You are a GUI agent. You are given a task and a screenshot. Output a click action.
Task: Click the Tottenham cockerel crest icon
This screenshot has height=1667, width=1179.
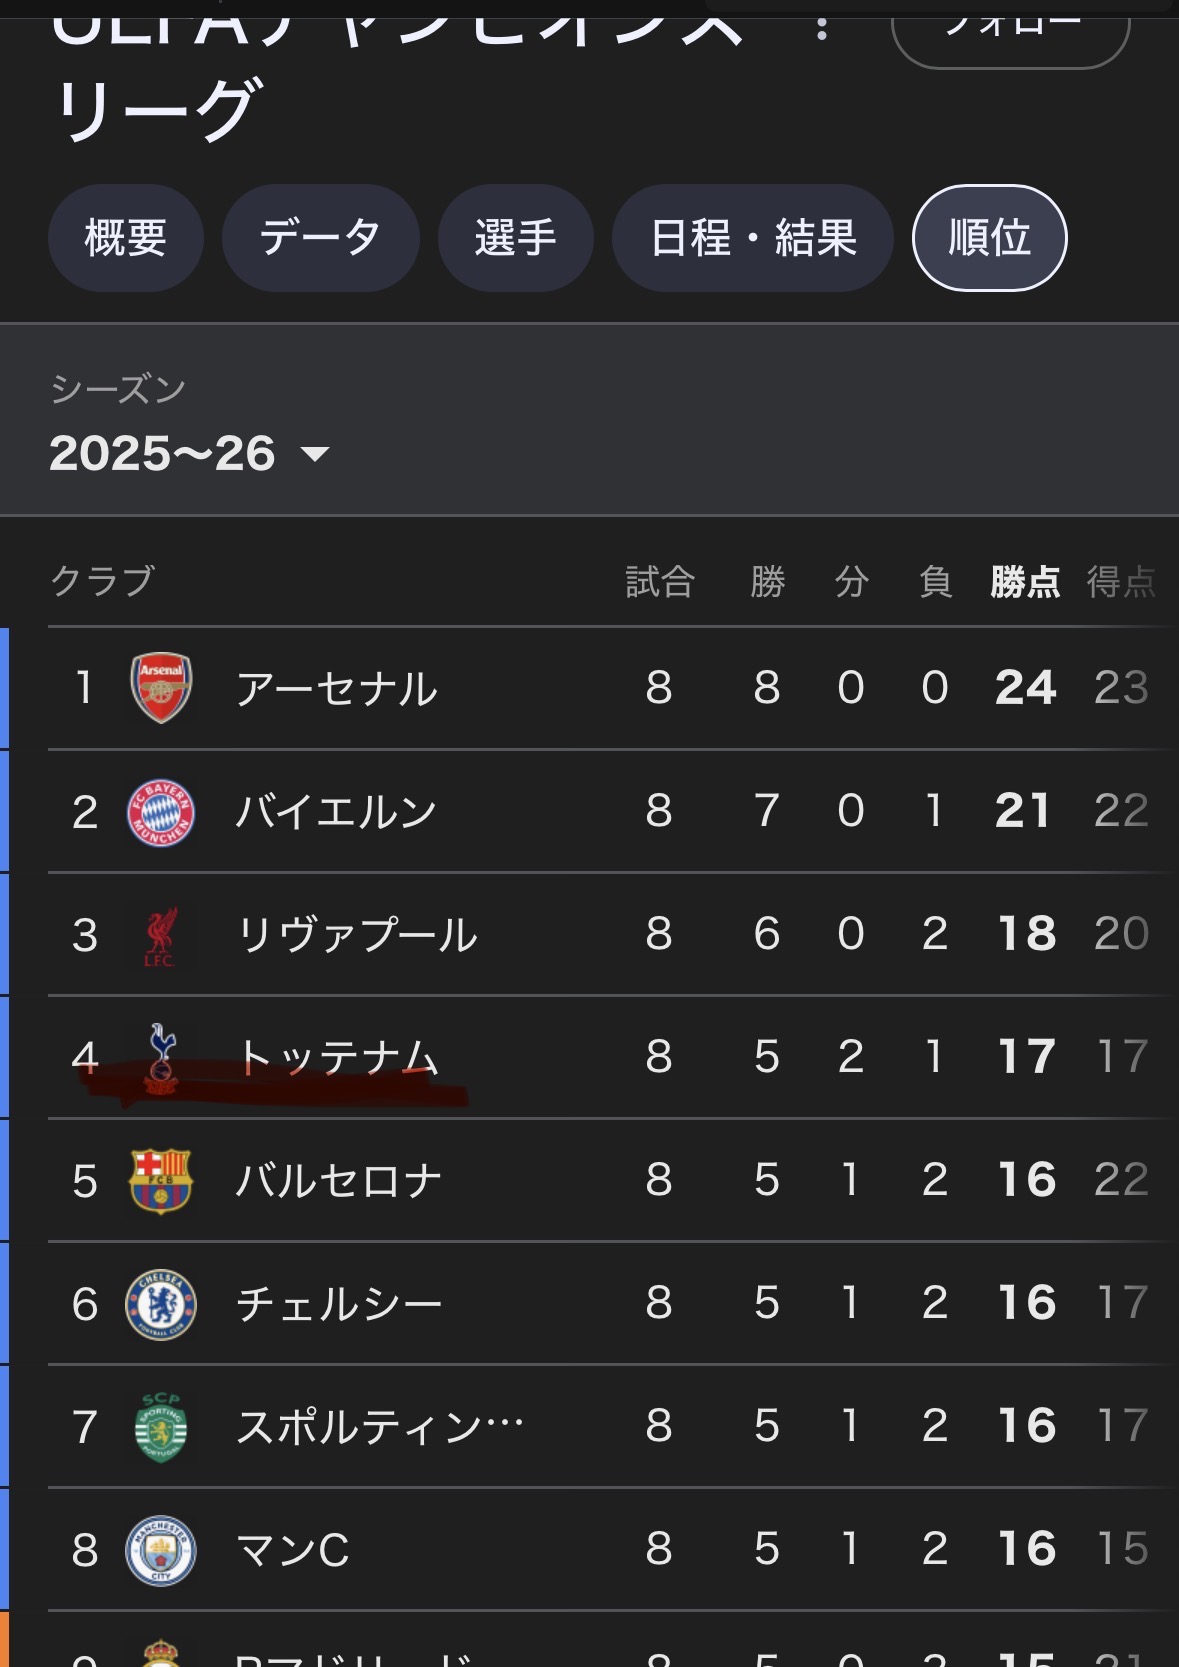pos(161,1056)
